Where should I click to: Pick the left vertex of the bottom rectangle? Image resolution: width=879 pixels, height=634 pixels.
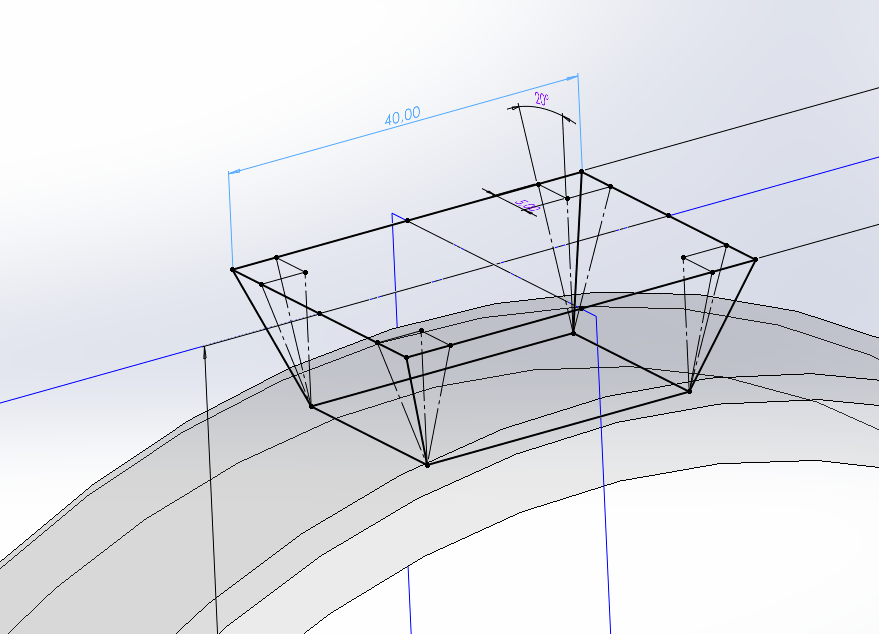click(311, 406)
